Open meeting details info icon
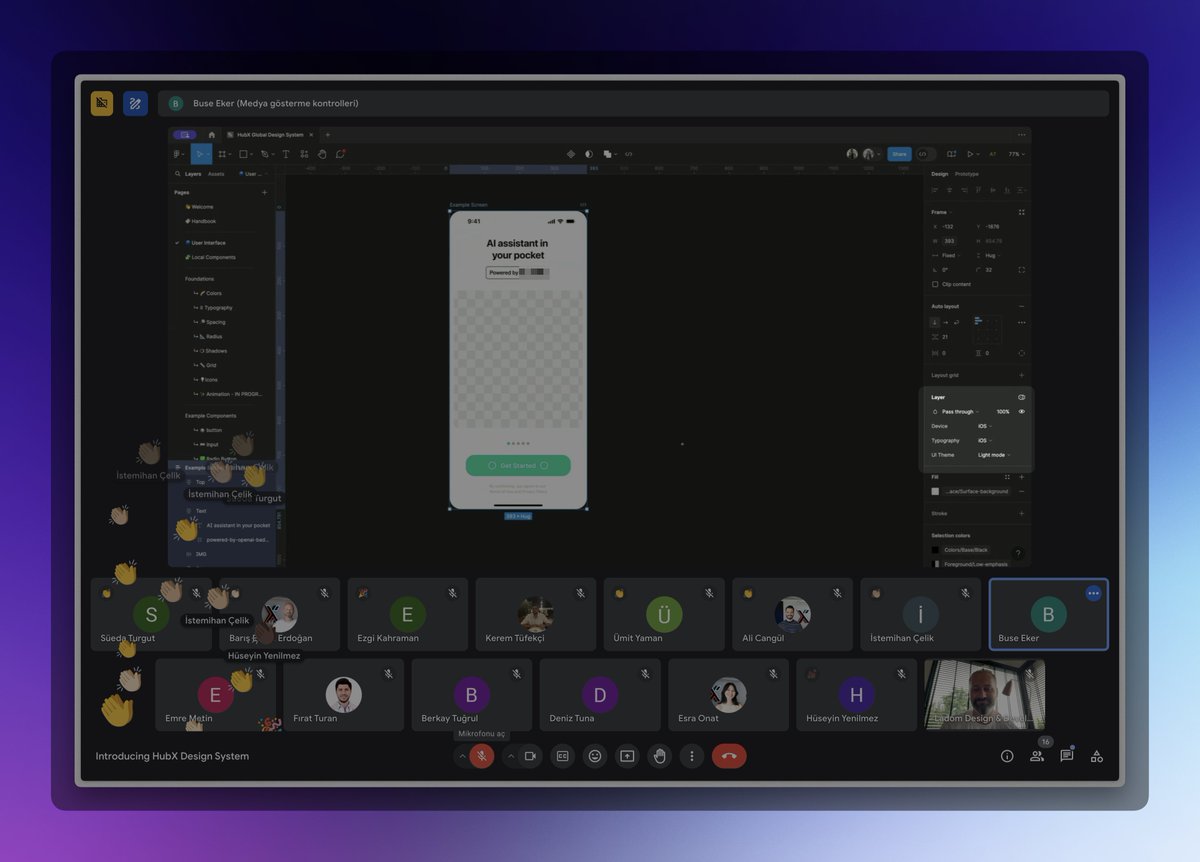1200x862 pixels. pyautogui.click(x=1007, y=756)
